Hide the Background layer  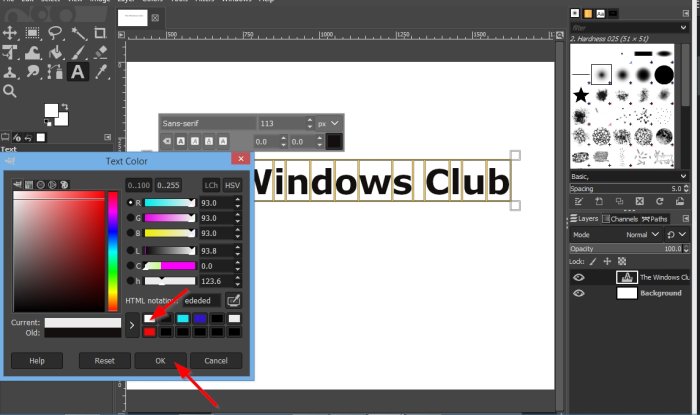click(579, 293)
